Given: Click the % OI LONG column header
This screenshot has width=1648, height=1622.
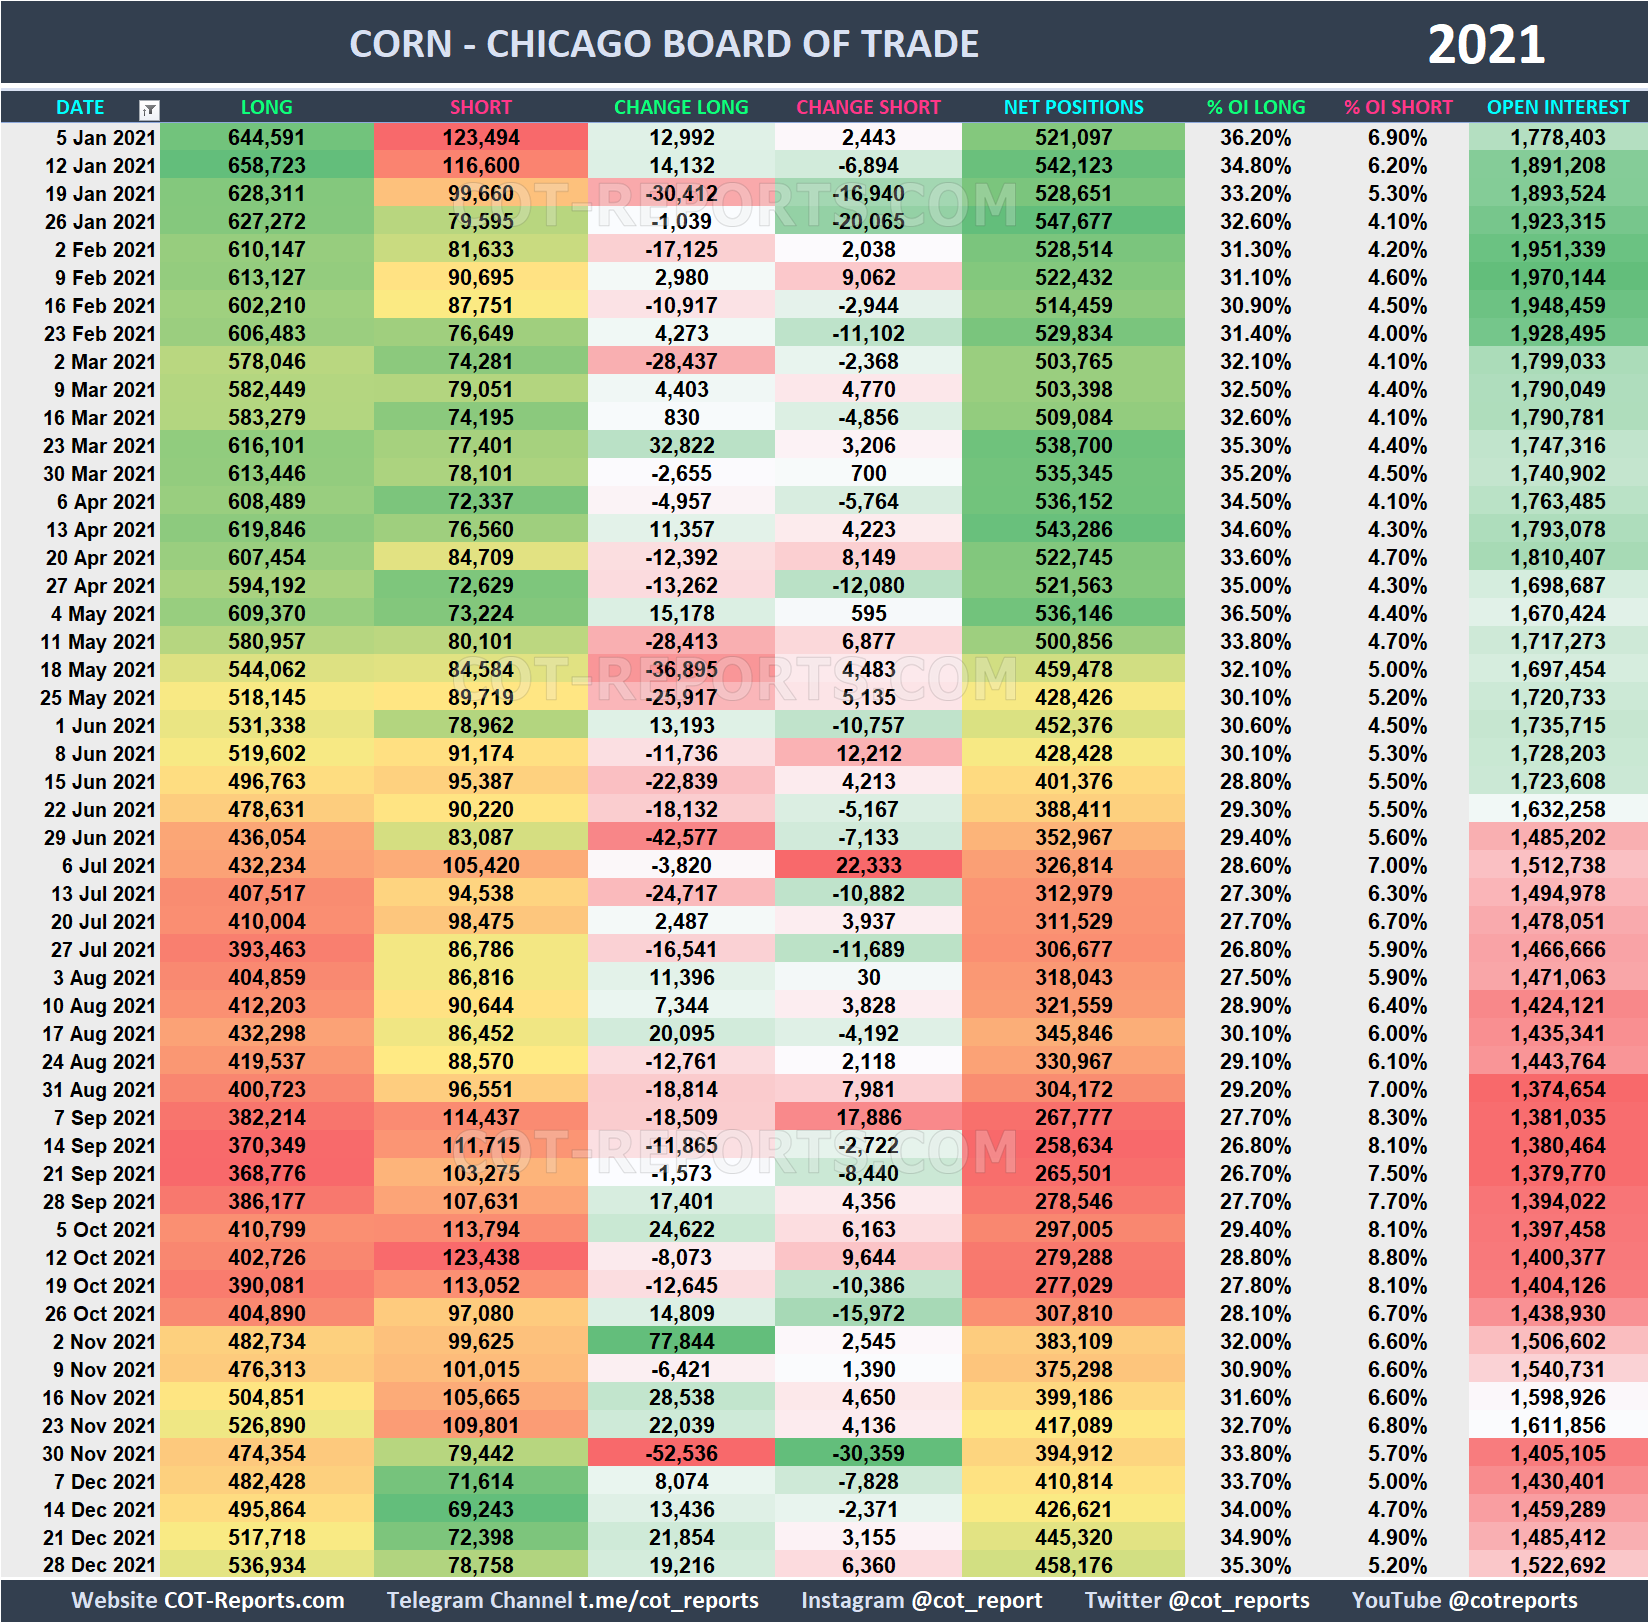Looking at the screenshot, I should pos(1254,107).
